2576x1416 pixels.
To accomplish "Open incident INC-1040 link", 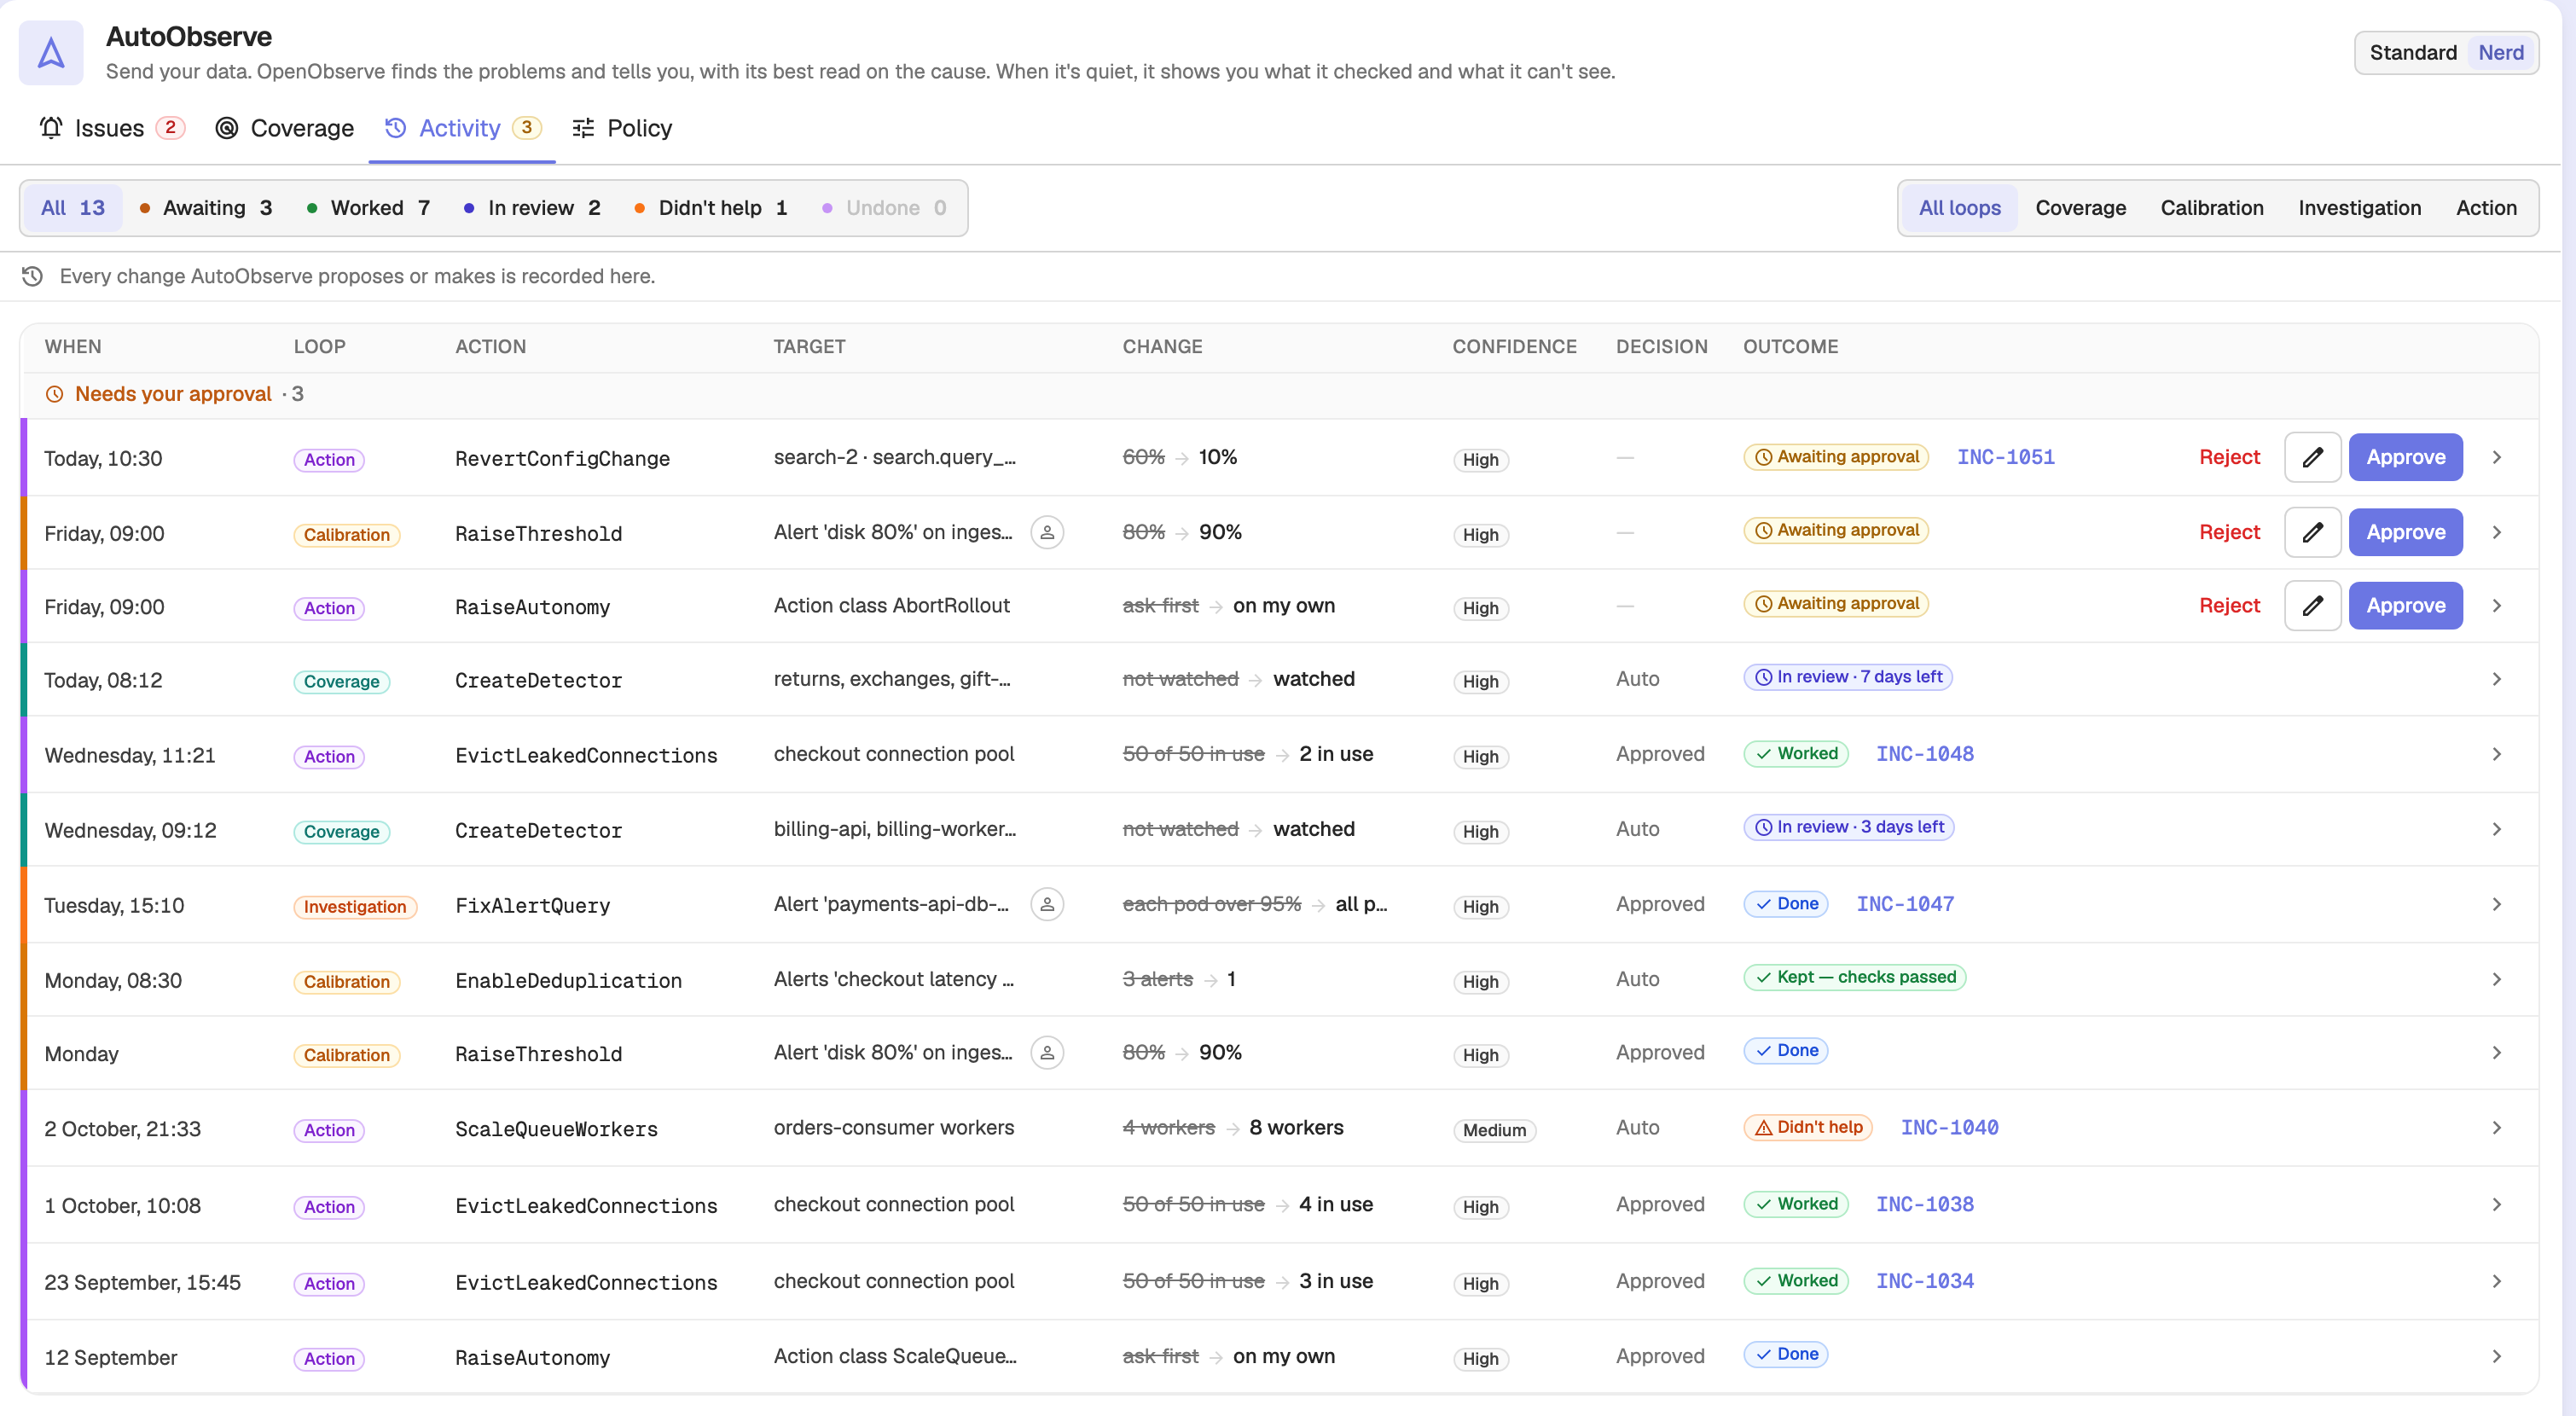I will click(x=1949, y=1127).
